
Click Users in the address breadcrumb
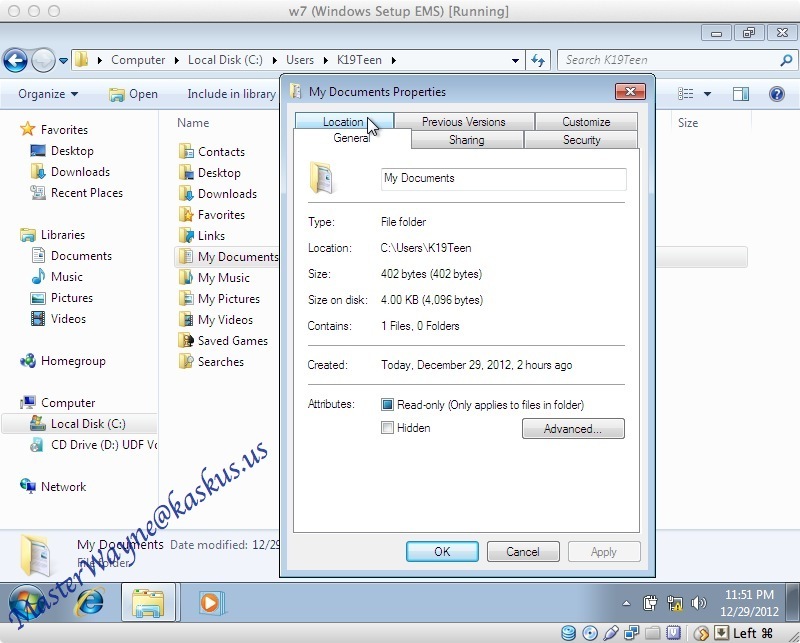click(299, 60)
